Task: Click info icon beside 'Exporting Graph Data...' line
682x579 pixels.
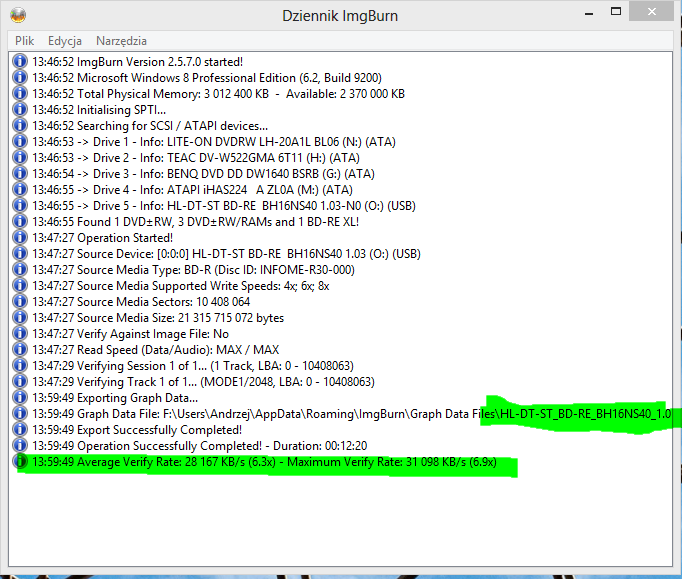Action: pyautogui.click(x=20, y=398)
